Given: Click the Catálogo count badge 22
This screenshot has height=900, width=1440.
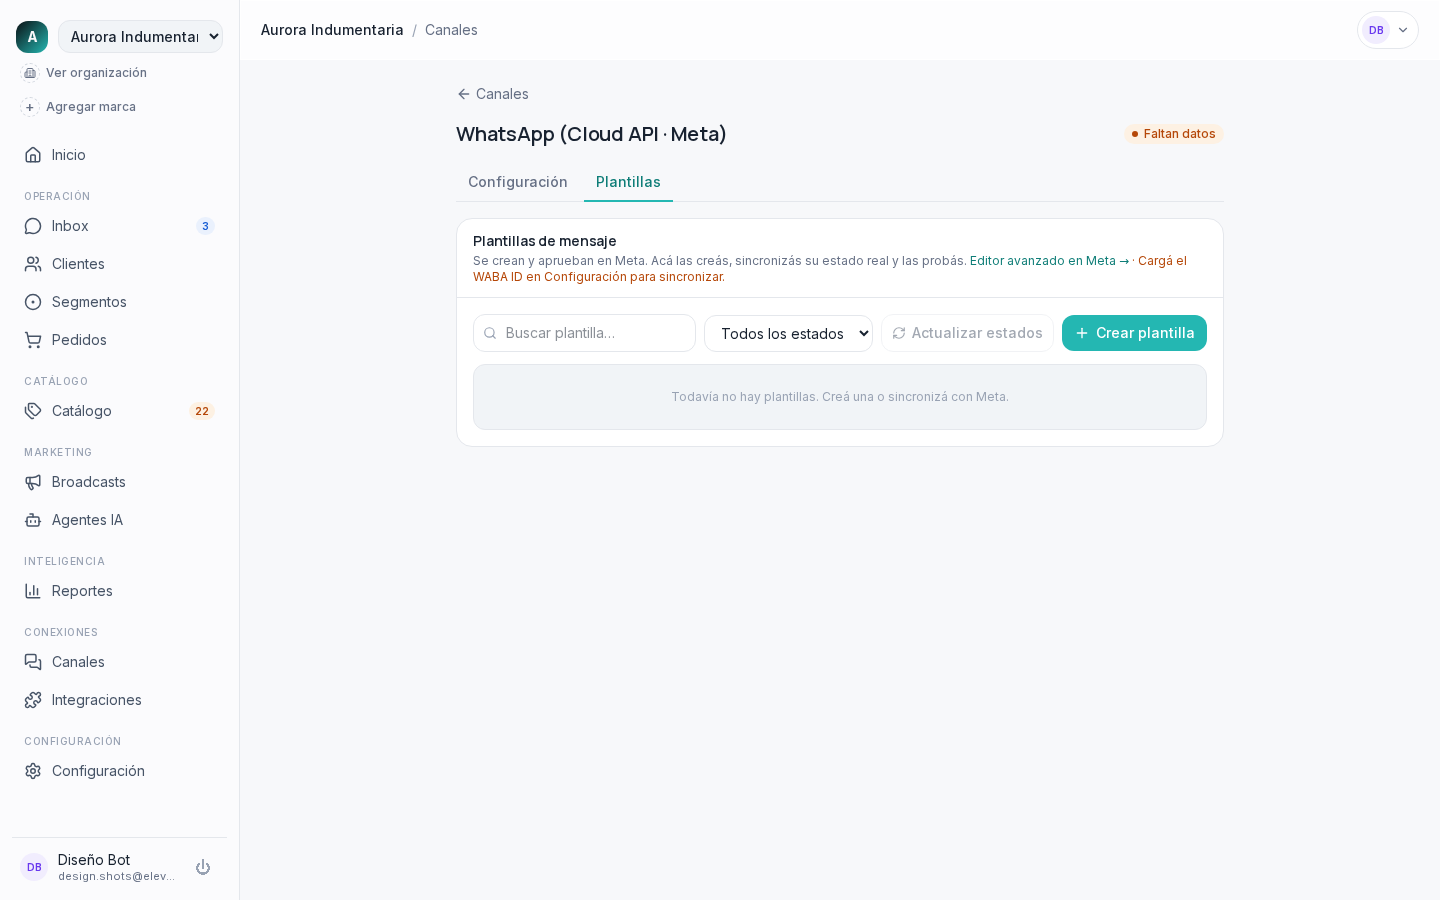Looking at the screenshot, I should tap(202, 411).
